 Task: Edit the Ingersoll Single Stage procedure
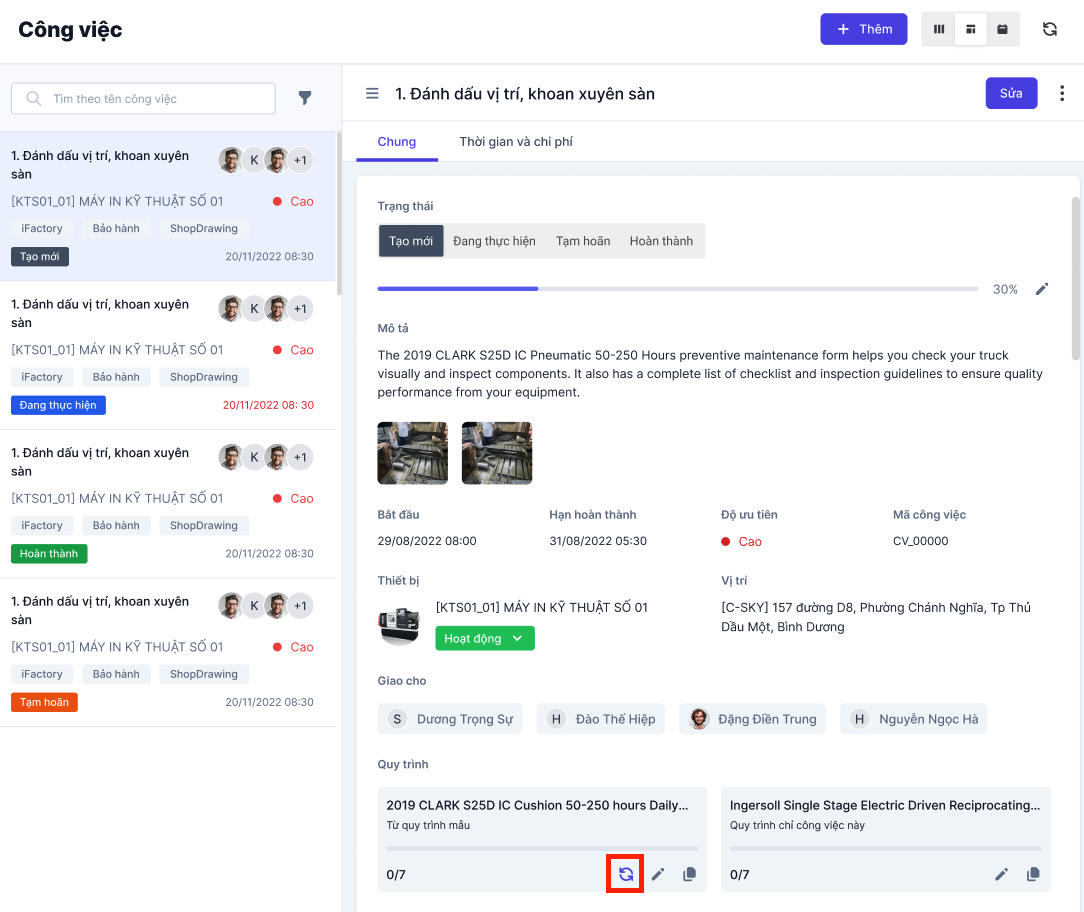(x=1001, y=874)
